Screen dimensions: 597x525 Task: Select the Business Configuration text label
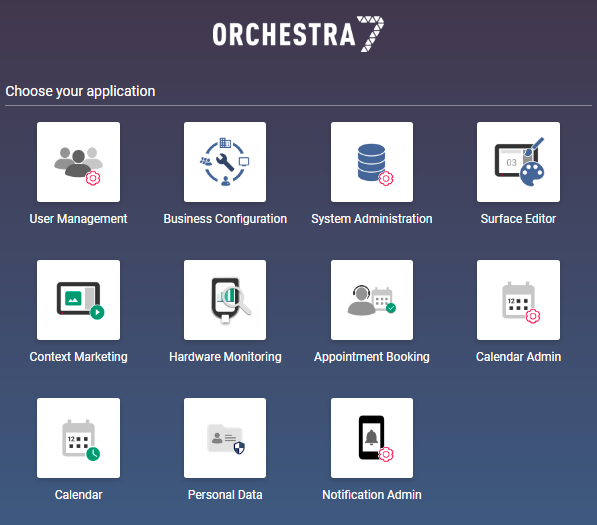click(225, 219)
